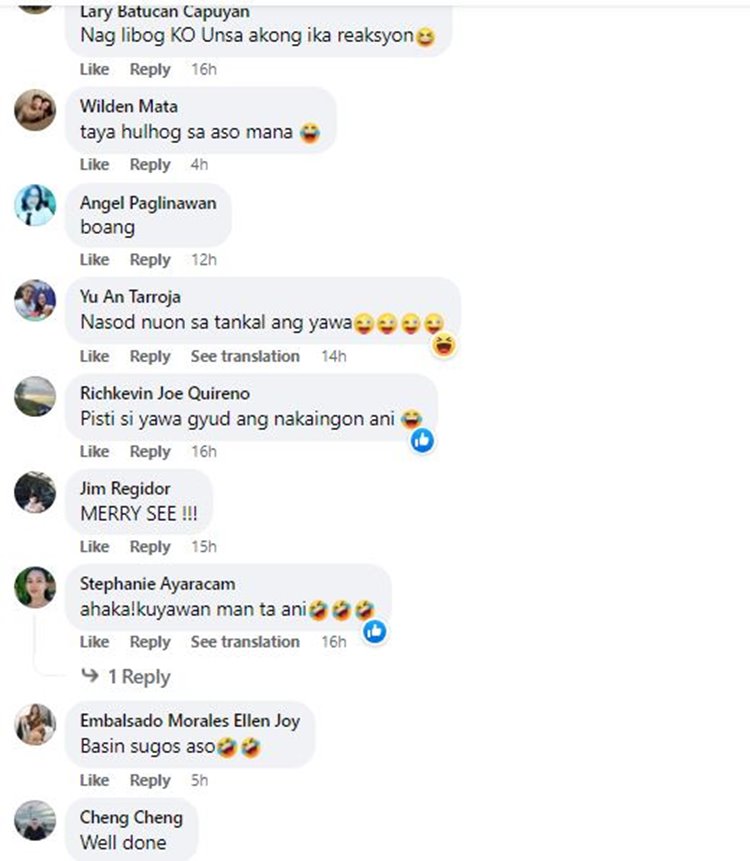Open Angel Paglinawan's profile avatar
Image resolution: width=750 pixels, height=861 pixels.
[35, 205]
